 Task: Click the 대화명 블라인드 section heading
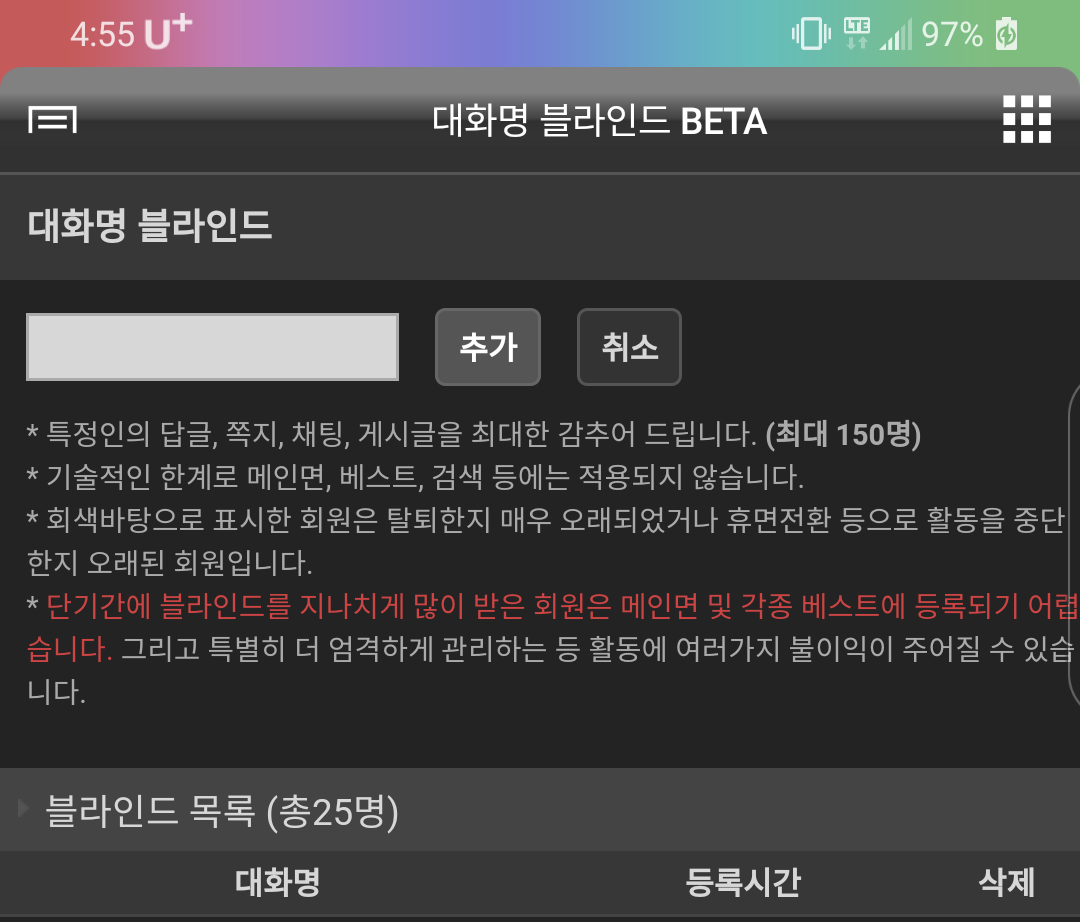149,225
